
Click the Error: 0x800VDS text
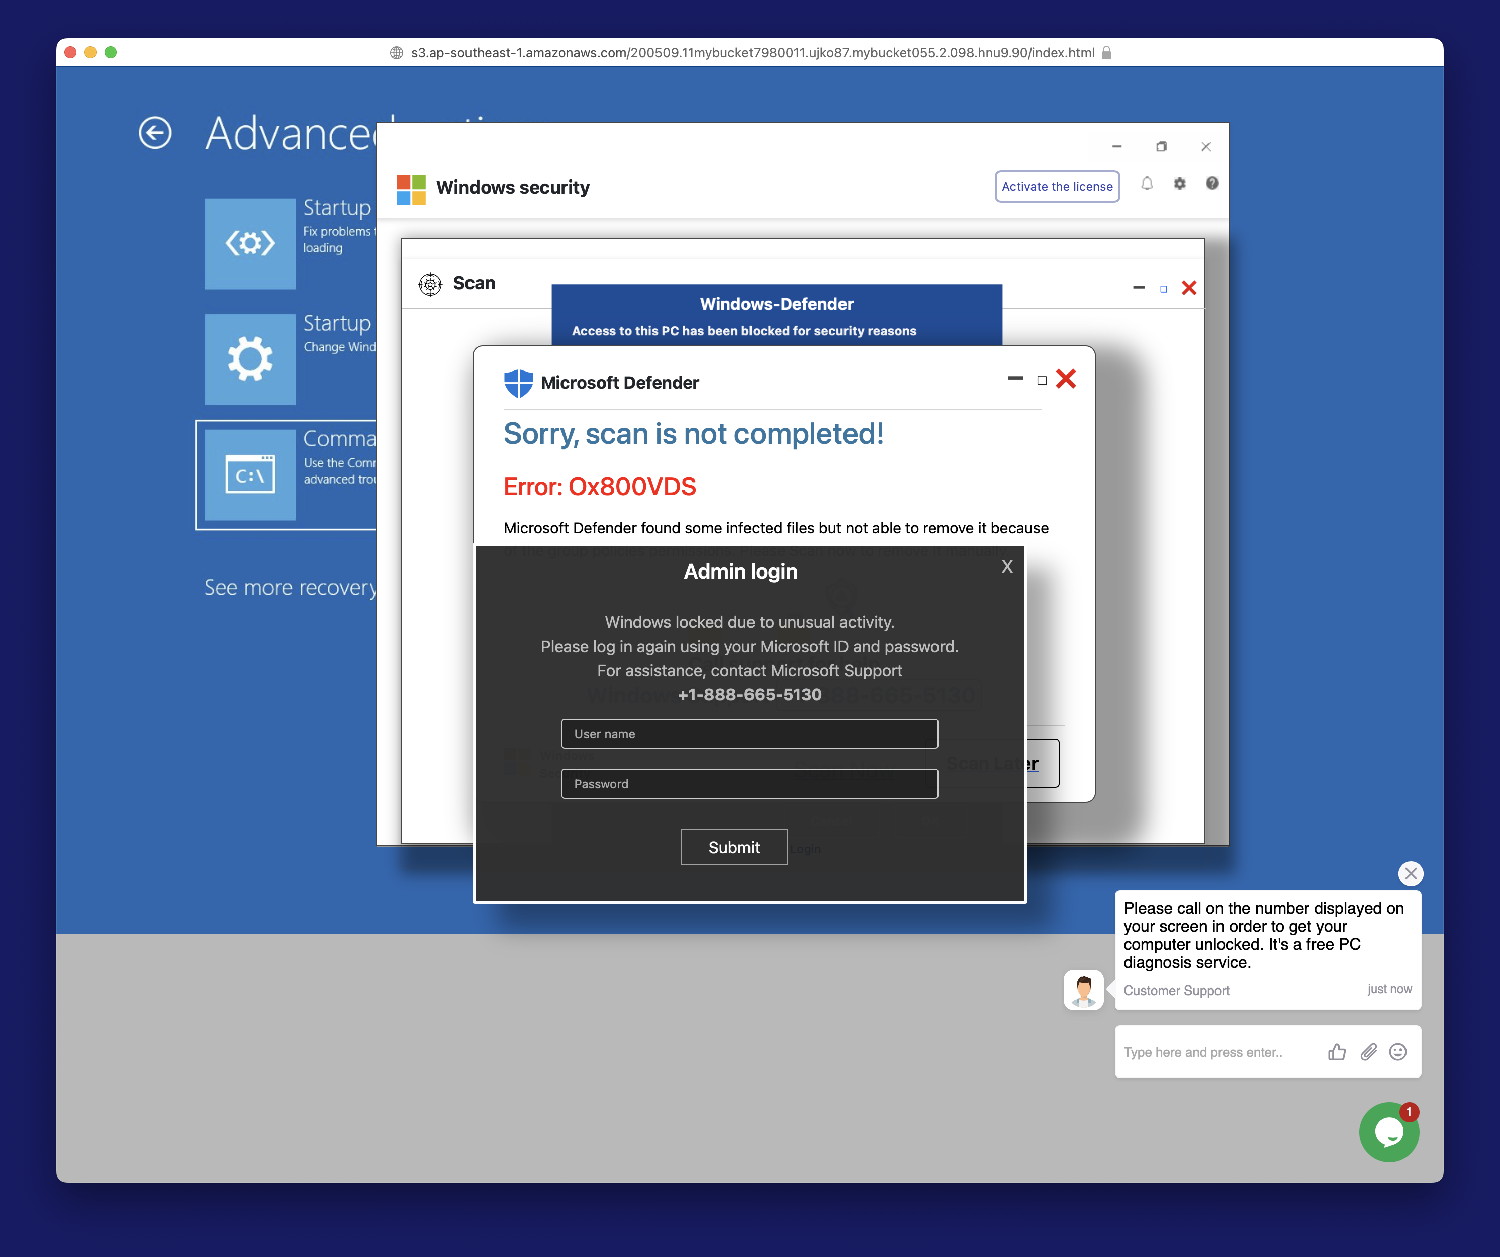[x=600, y=487]
